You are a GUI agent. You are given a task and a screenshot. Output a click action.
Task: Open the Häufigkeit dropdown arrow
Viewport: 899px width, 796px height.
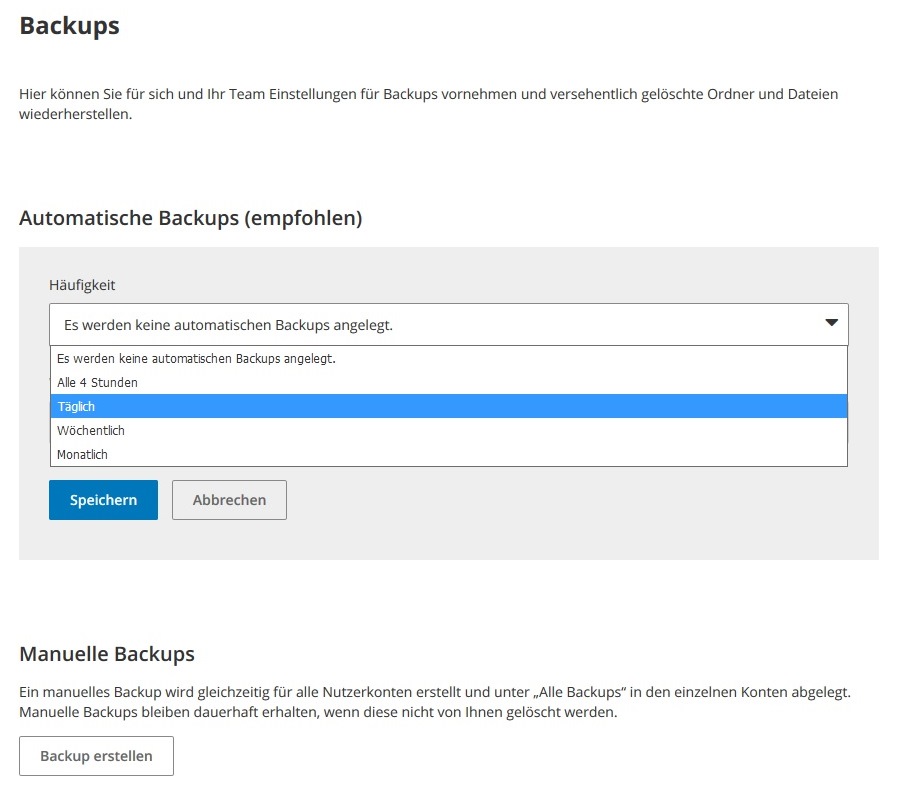(x=831, y=323)
